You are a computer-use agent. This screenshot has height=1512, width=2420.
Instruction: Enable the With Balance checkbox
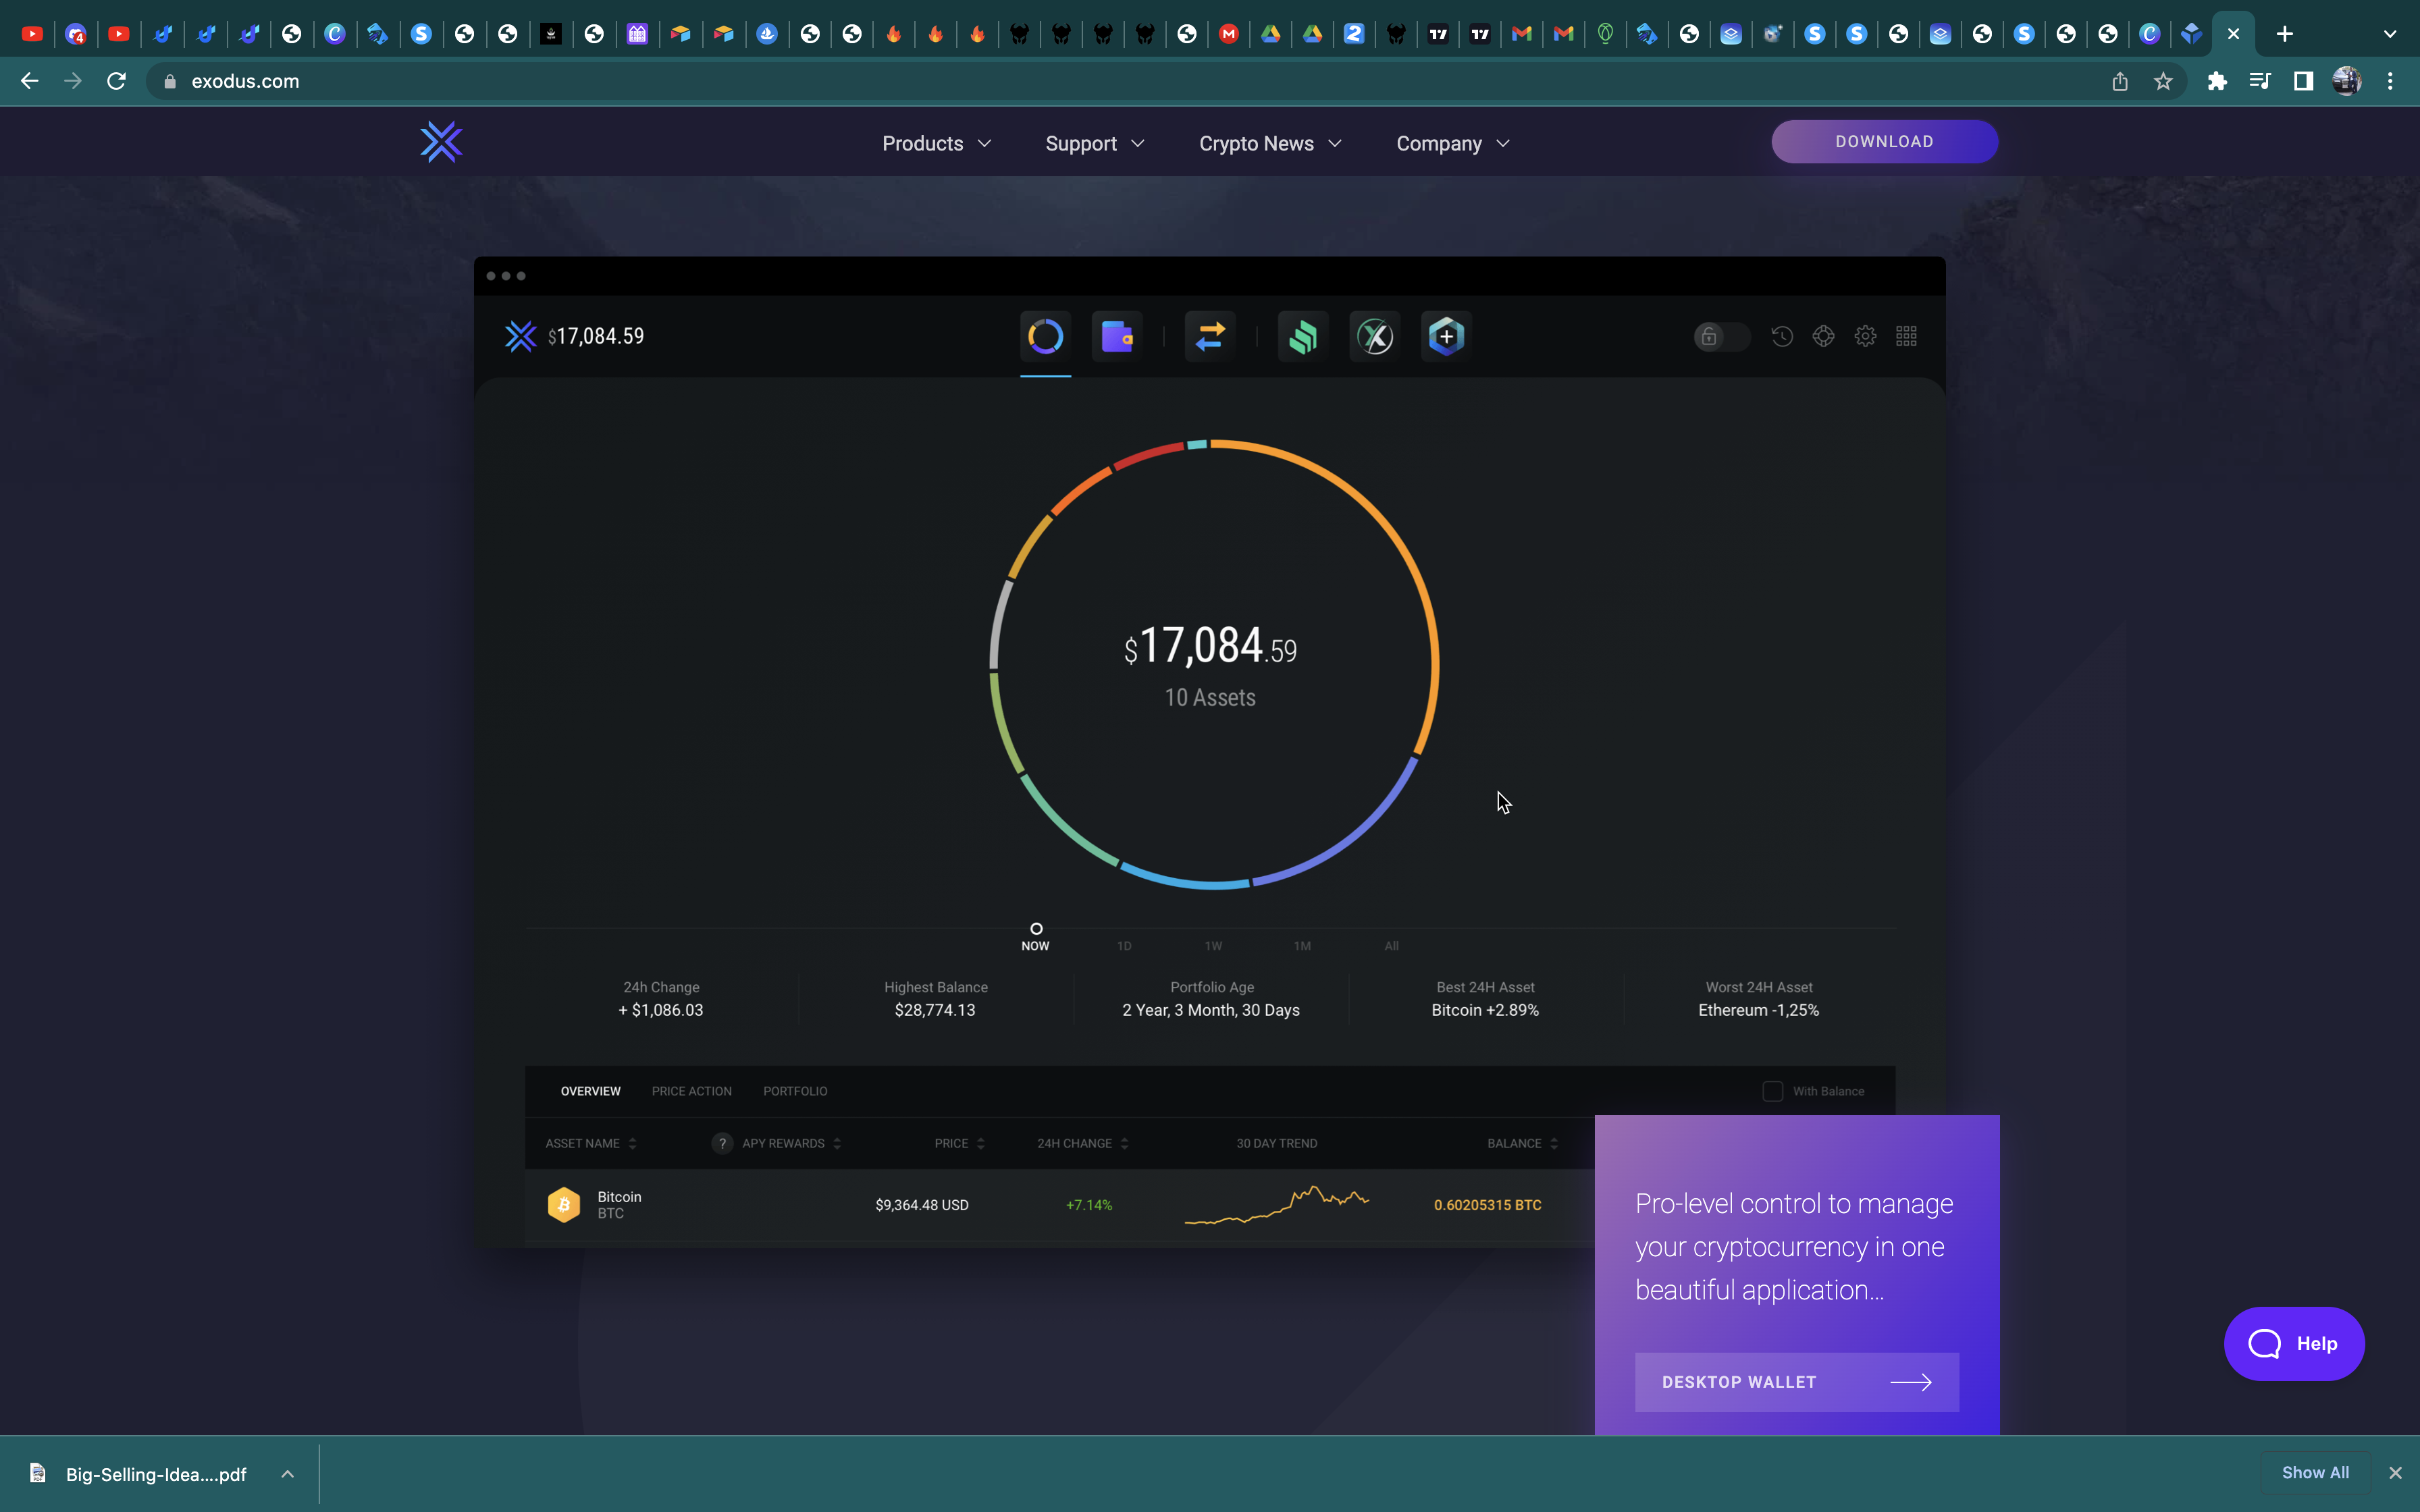coord(1772,1091)
